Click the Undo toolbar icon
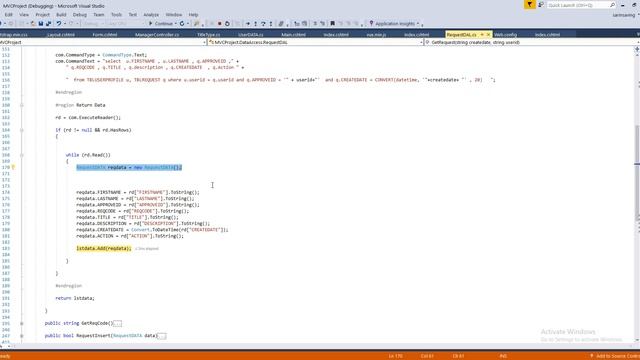640x360 pixels. pyautogui.click(x=59, y=24)
